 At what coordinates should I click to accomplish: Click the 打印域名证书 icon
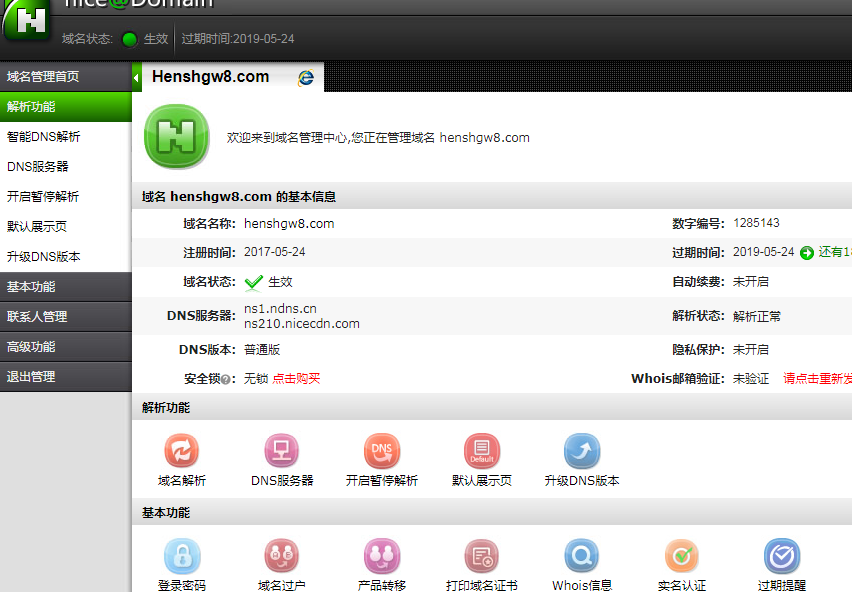[481, 556]
